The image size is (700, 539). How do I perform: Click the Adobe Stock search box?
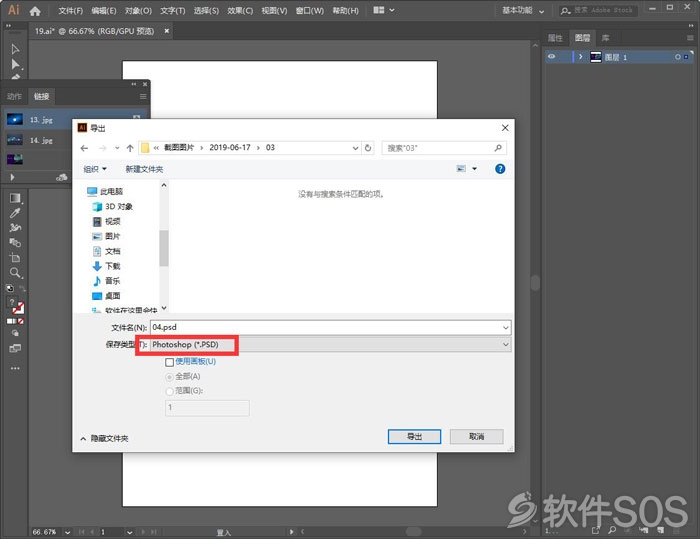coord(598,10)
